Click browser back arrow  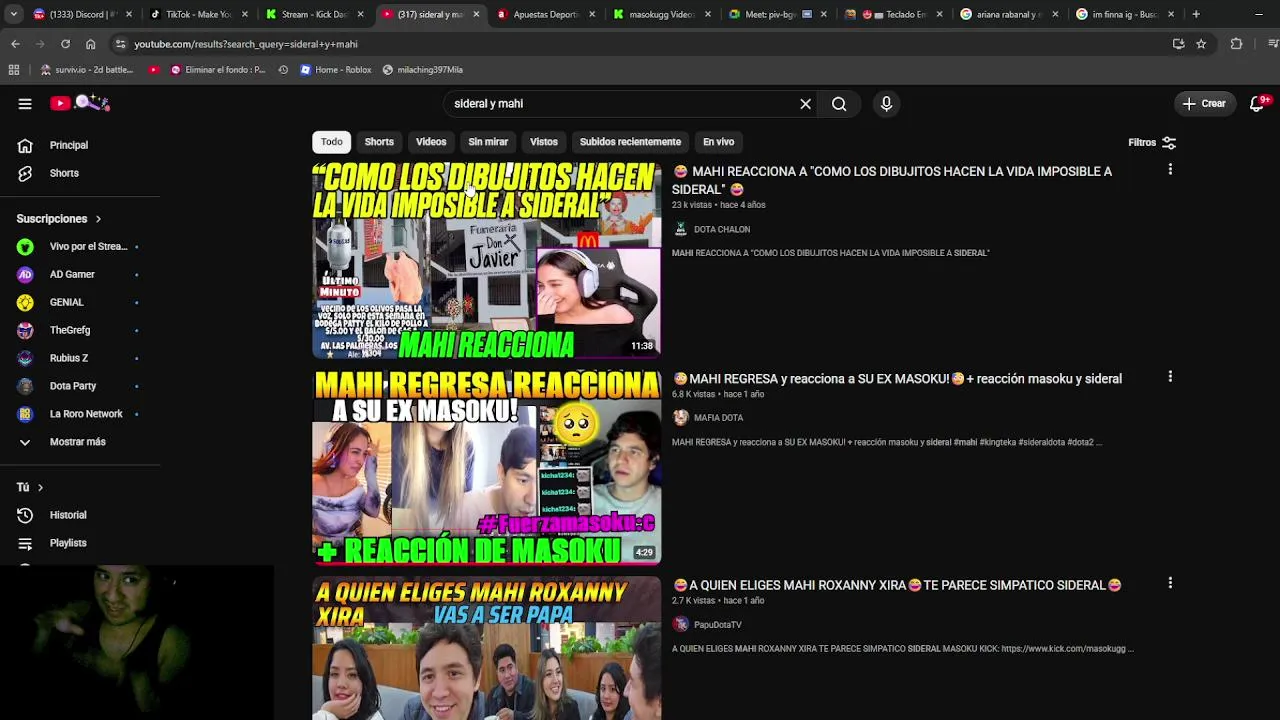click(x=15, y=44)
